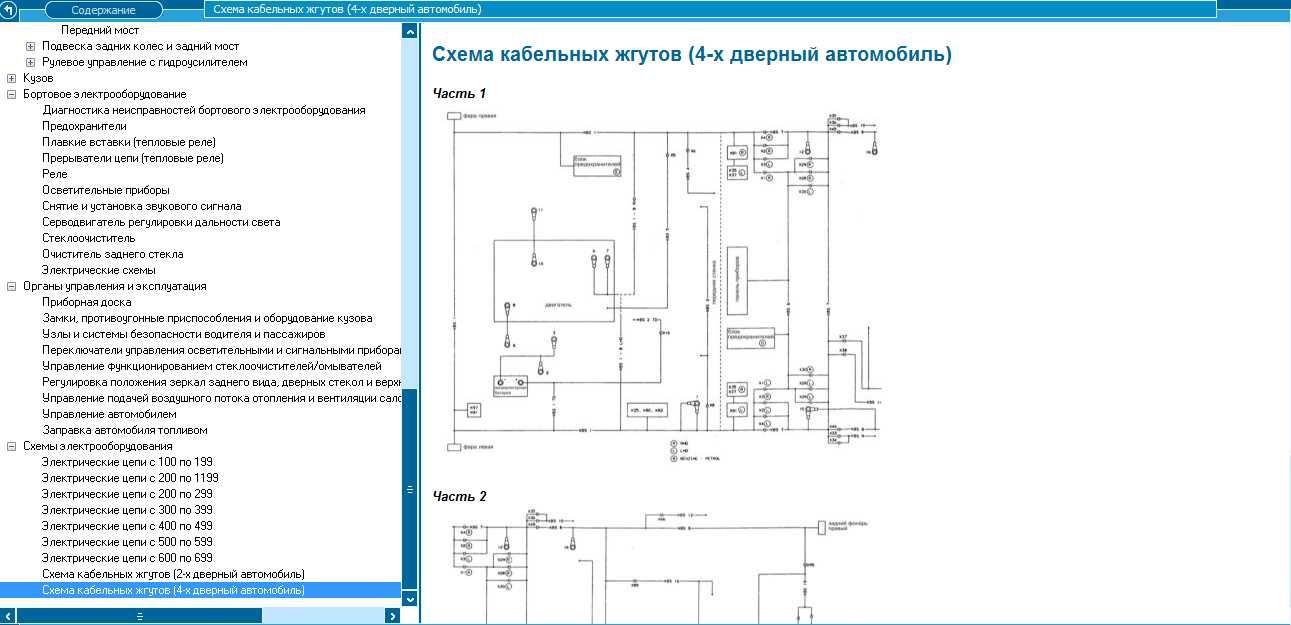Click tree panel scroll-down arrow
The width and height of the screenshot is (1291, 625).
[409, 598]
